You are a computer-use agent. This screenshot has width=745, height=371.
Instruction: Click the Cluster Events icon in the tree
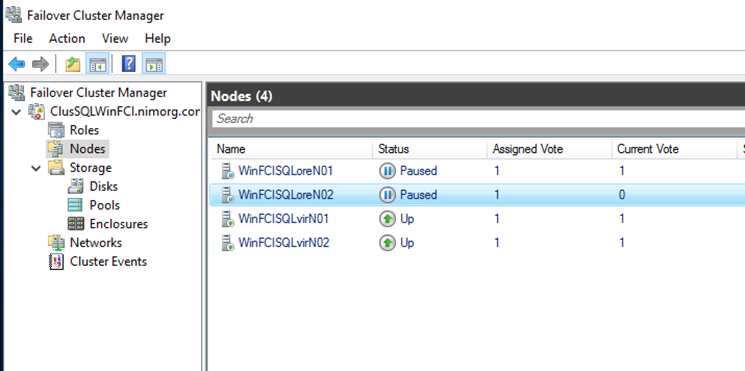(x=57, y=261)
